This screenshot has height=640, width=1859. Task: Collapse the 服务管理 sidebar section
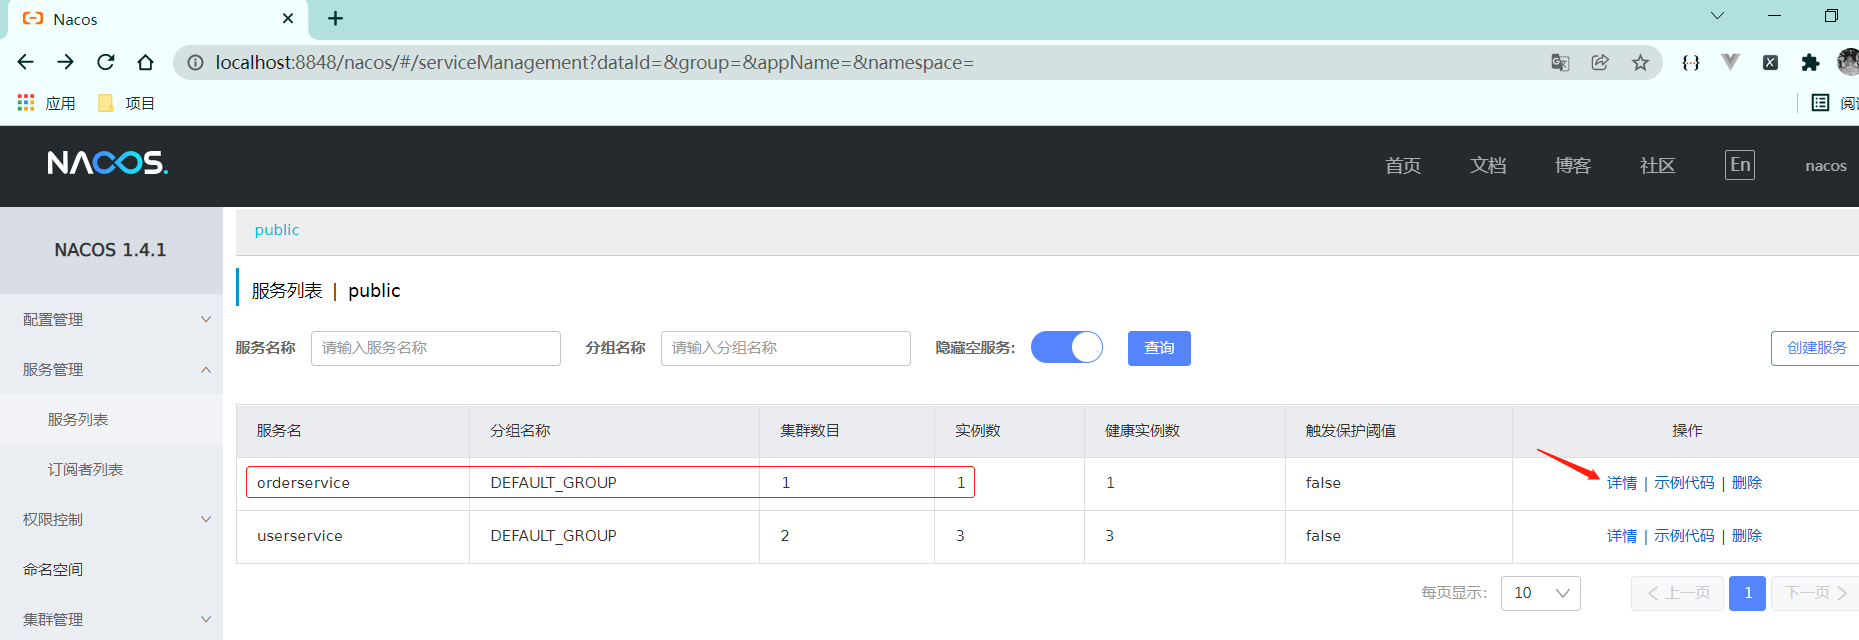click(x=111, y=369)
